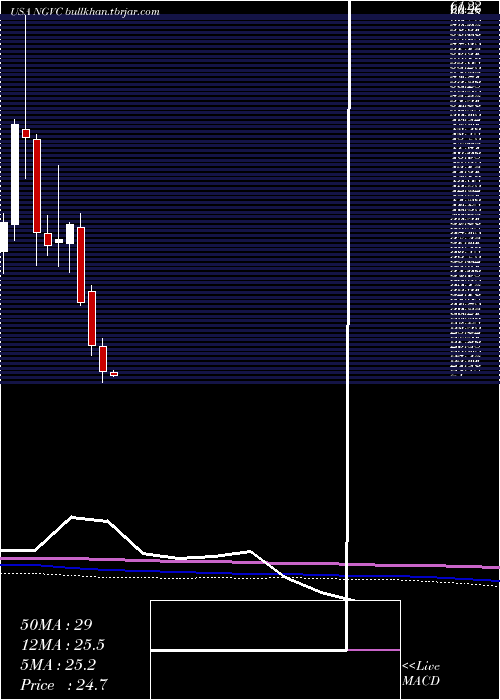Click the tall white candlestick near the chart's left edge

coord(15,174)
